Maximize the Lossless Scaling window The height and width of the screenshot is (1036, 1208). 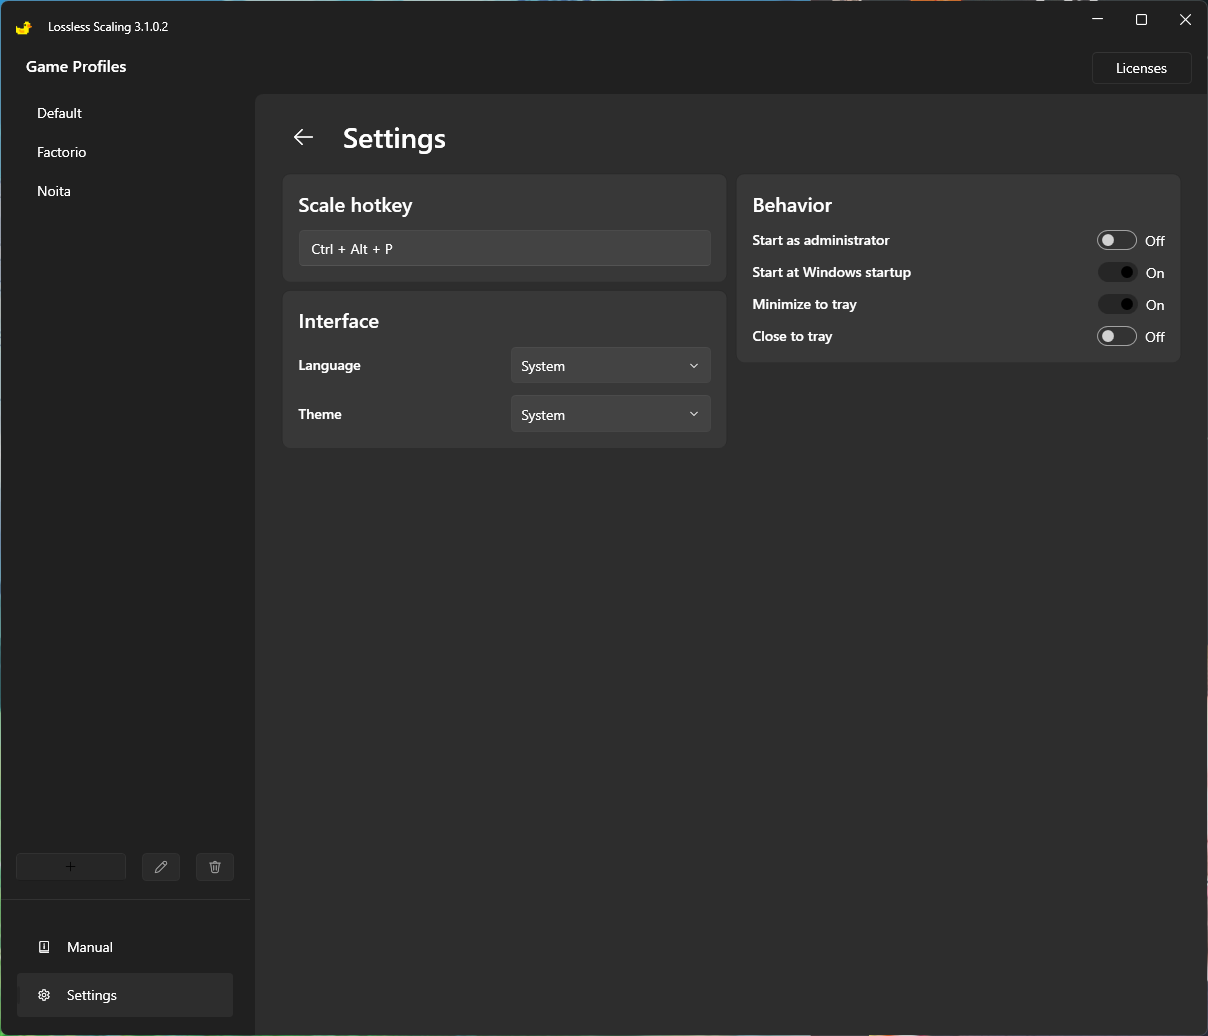[x=1141, y=20]
